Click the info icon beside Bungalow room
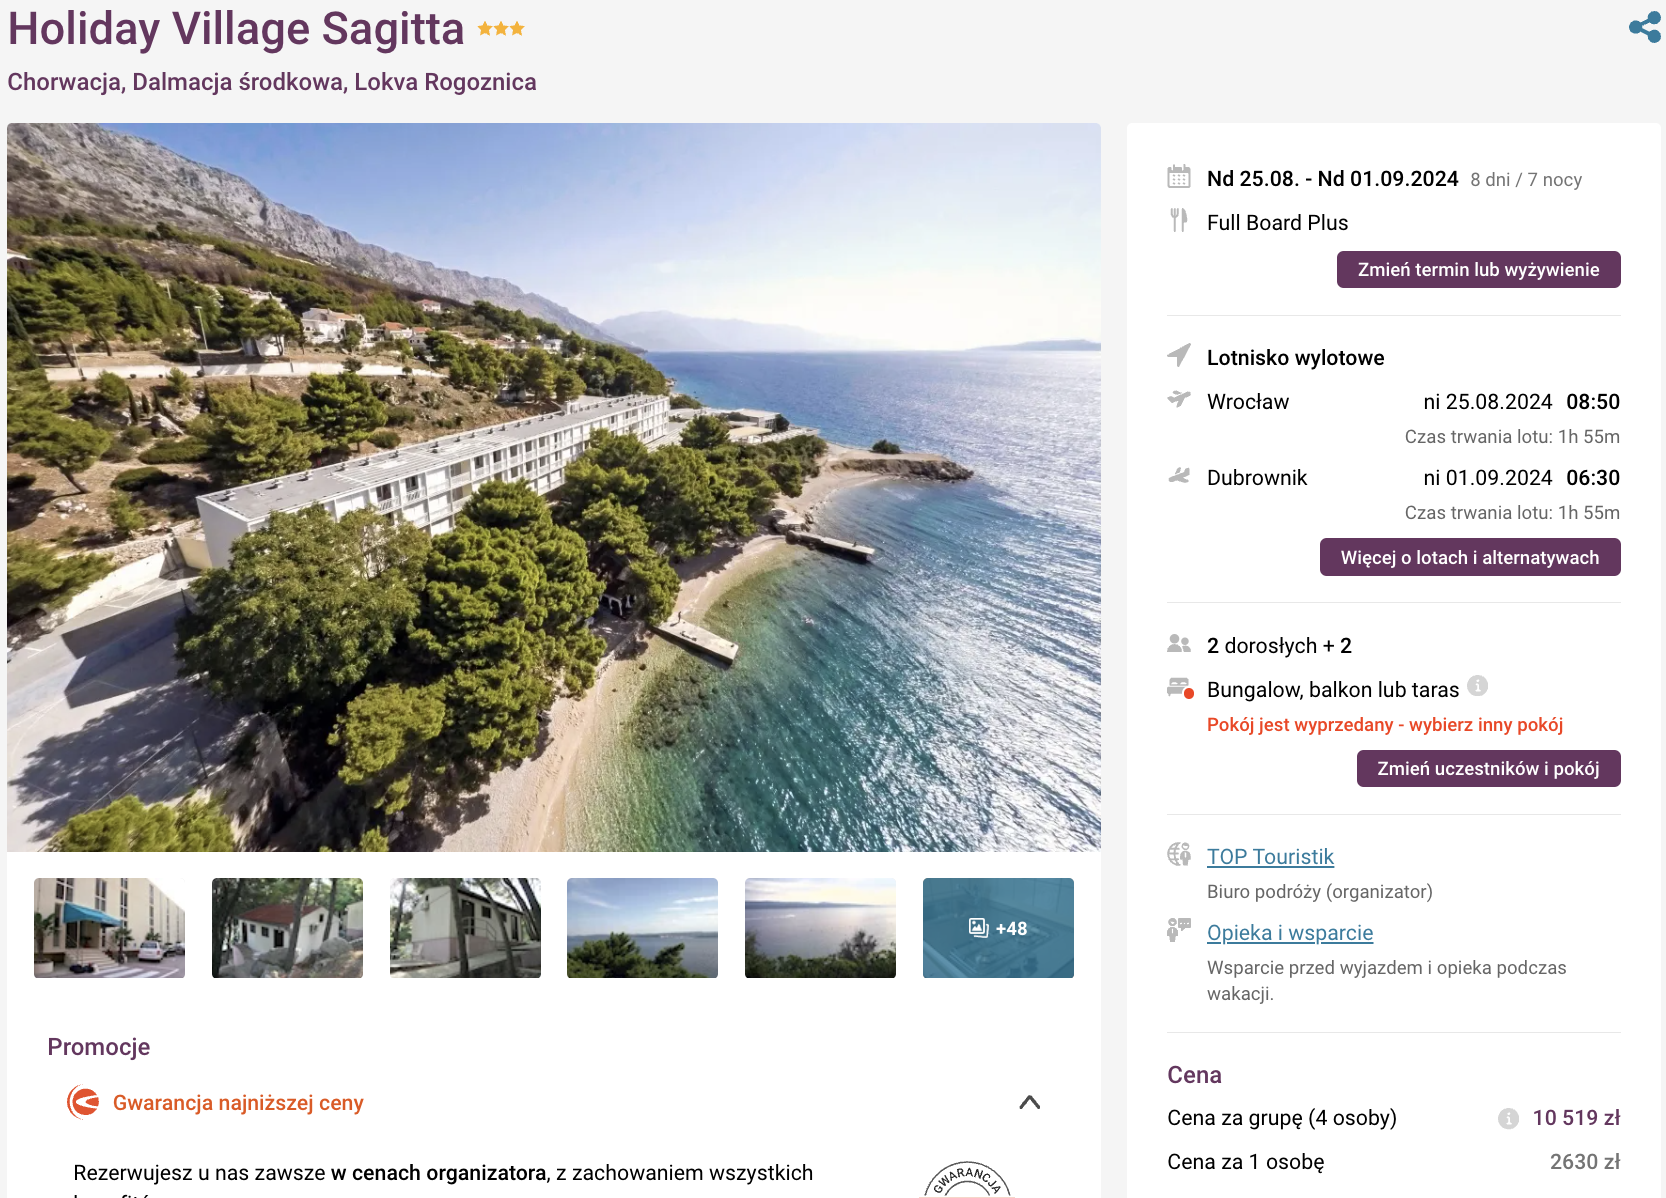The height and width of the screenshot is (1198, 1666). pyautogui.click(x=1477, y=686)
